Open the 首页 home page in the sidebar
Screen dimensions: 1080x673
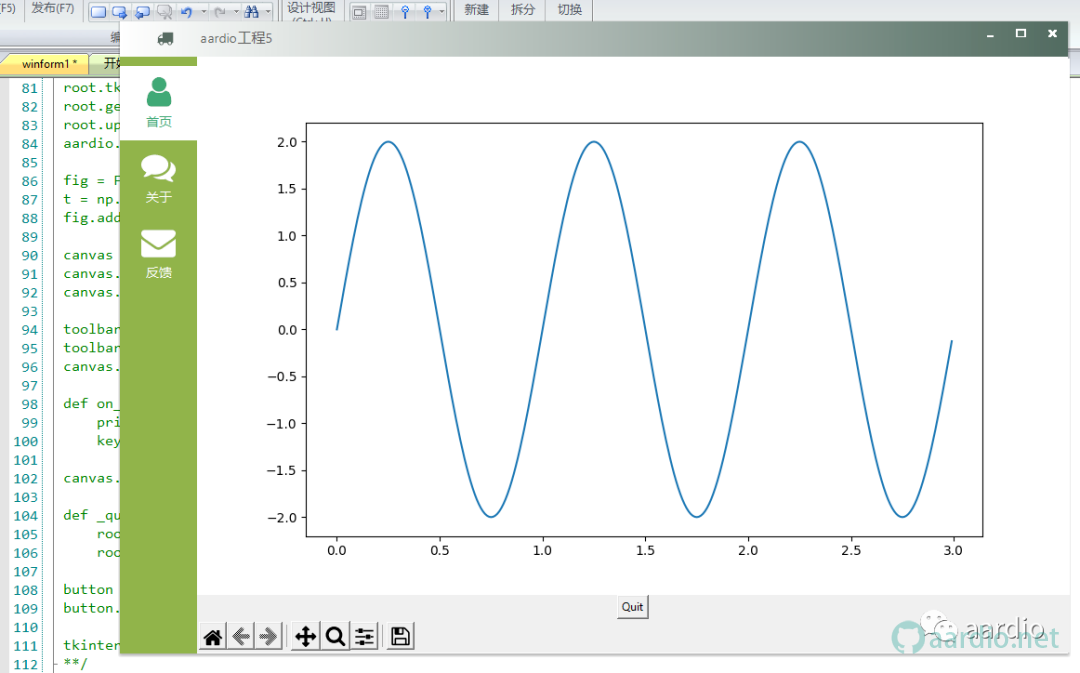pyautogui.click(x=158, y=103)
